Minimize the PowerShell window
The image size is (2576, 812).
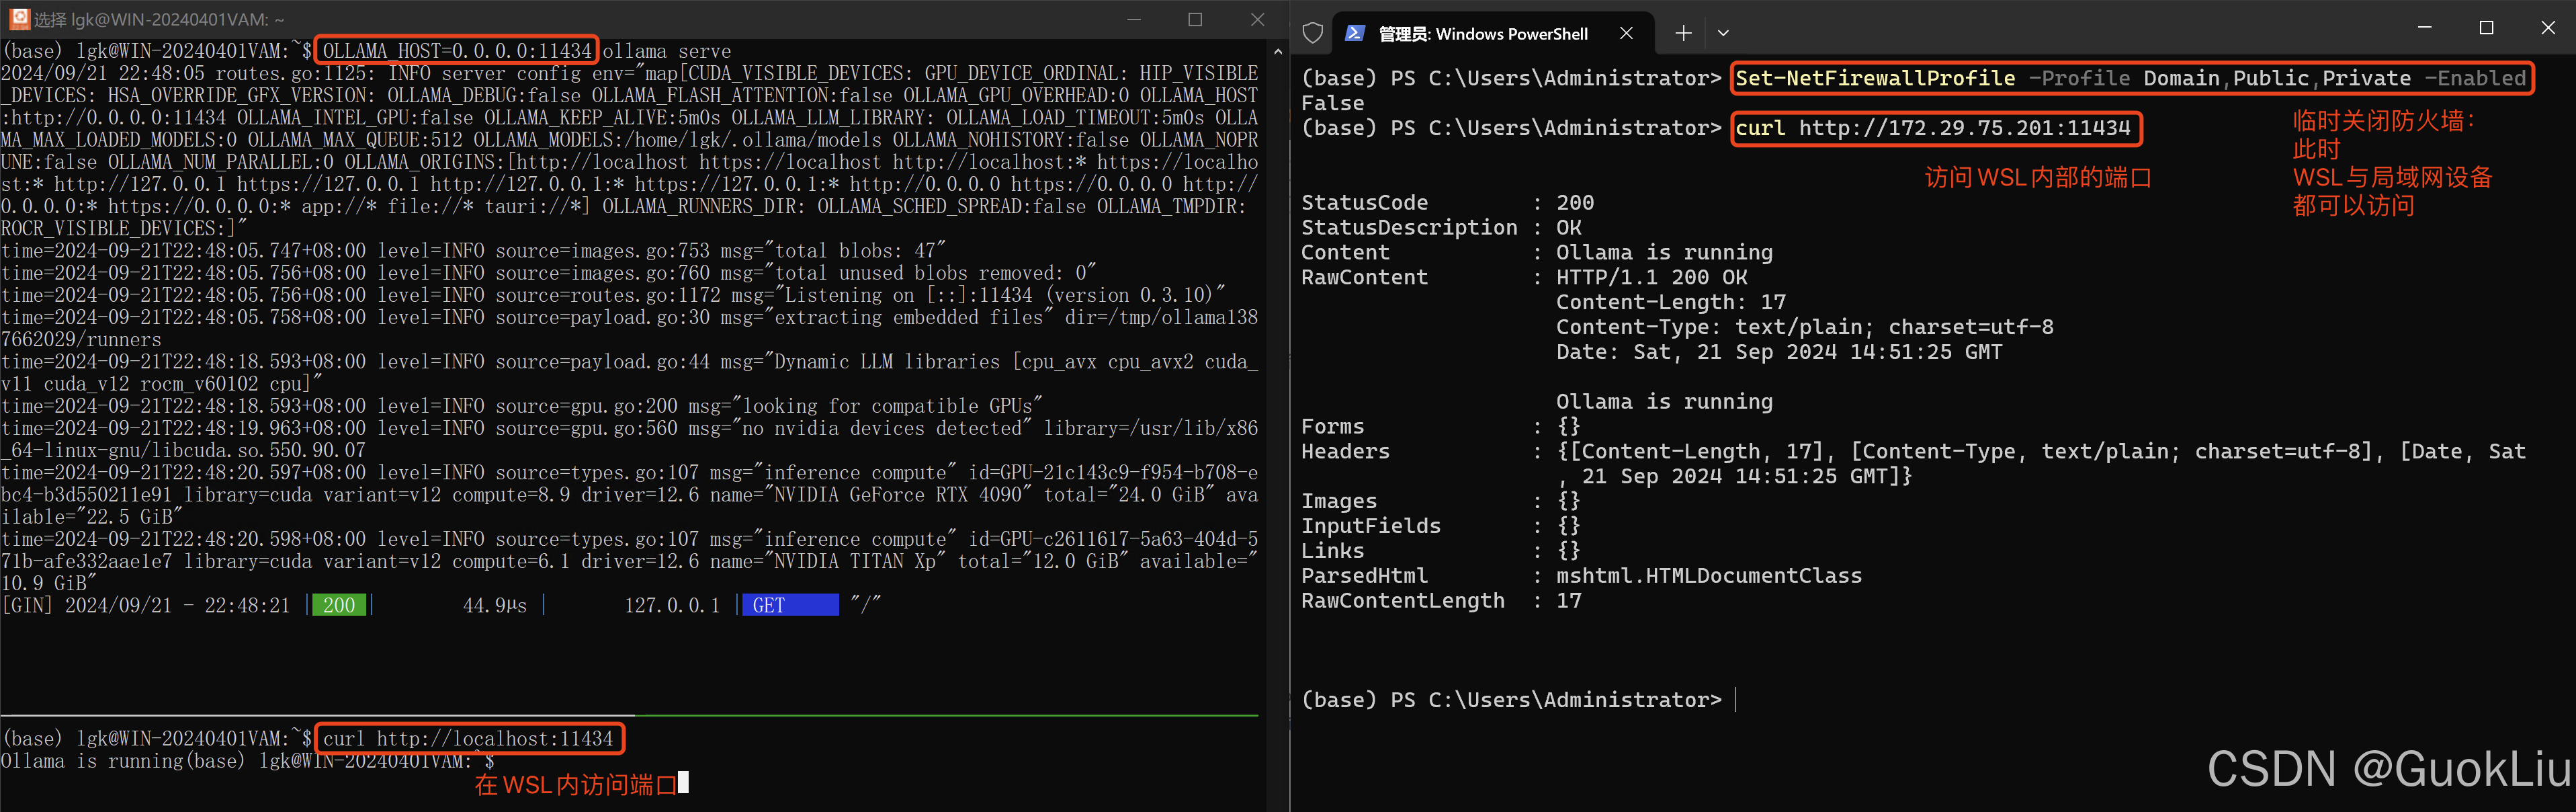(x=2424, y=27)
